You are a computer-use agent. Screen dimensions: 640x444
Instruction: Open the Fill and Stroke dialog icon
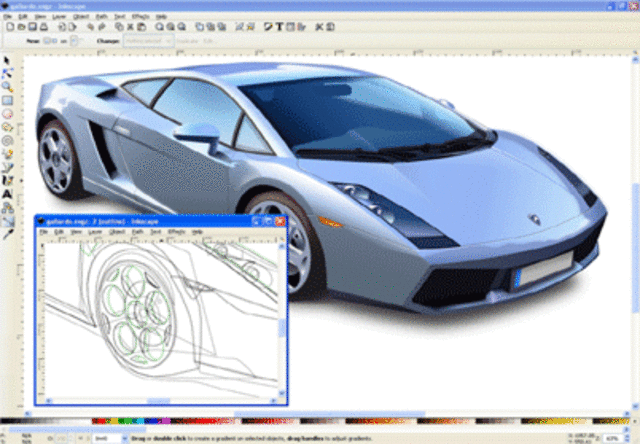(268, 27)
